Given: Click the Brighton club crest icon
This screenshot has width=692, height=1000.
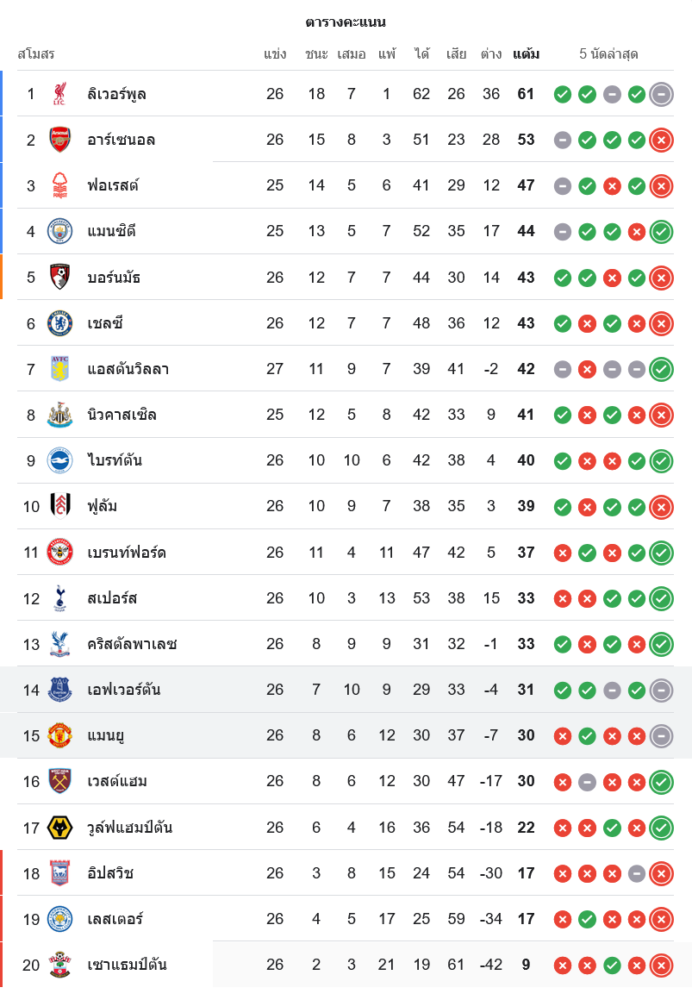Looking at the screenshot, I should 60,461.
